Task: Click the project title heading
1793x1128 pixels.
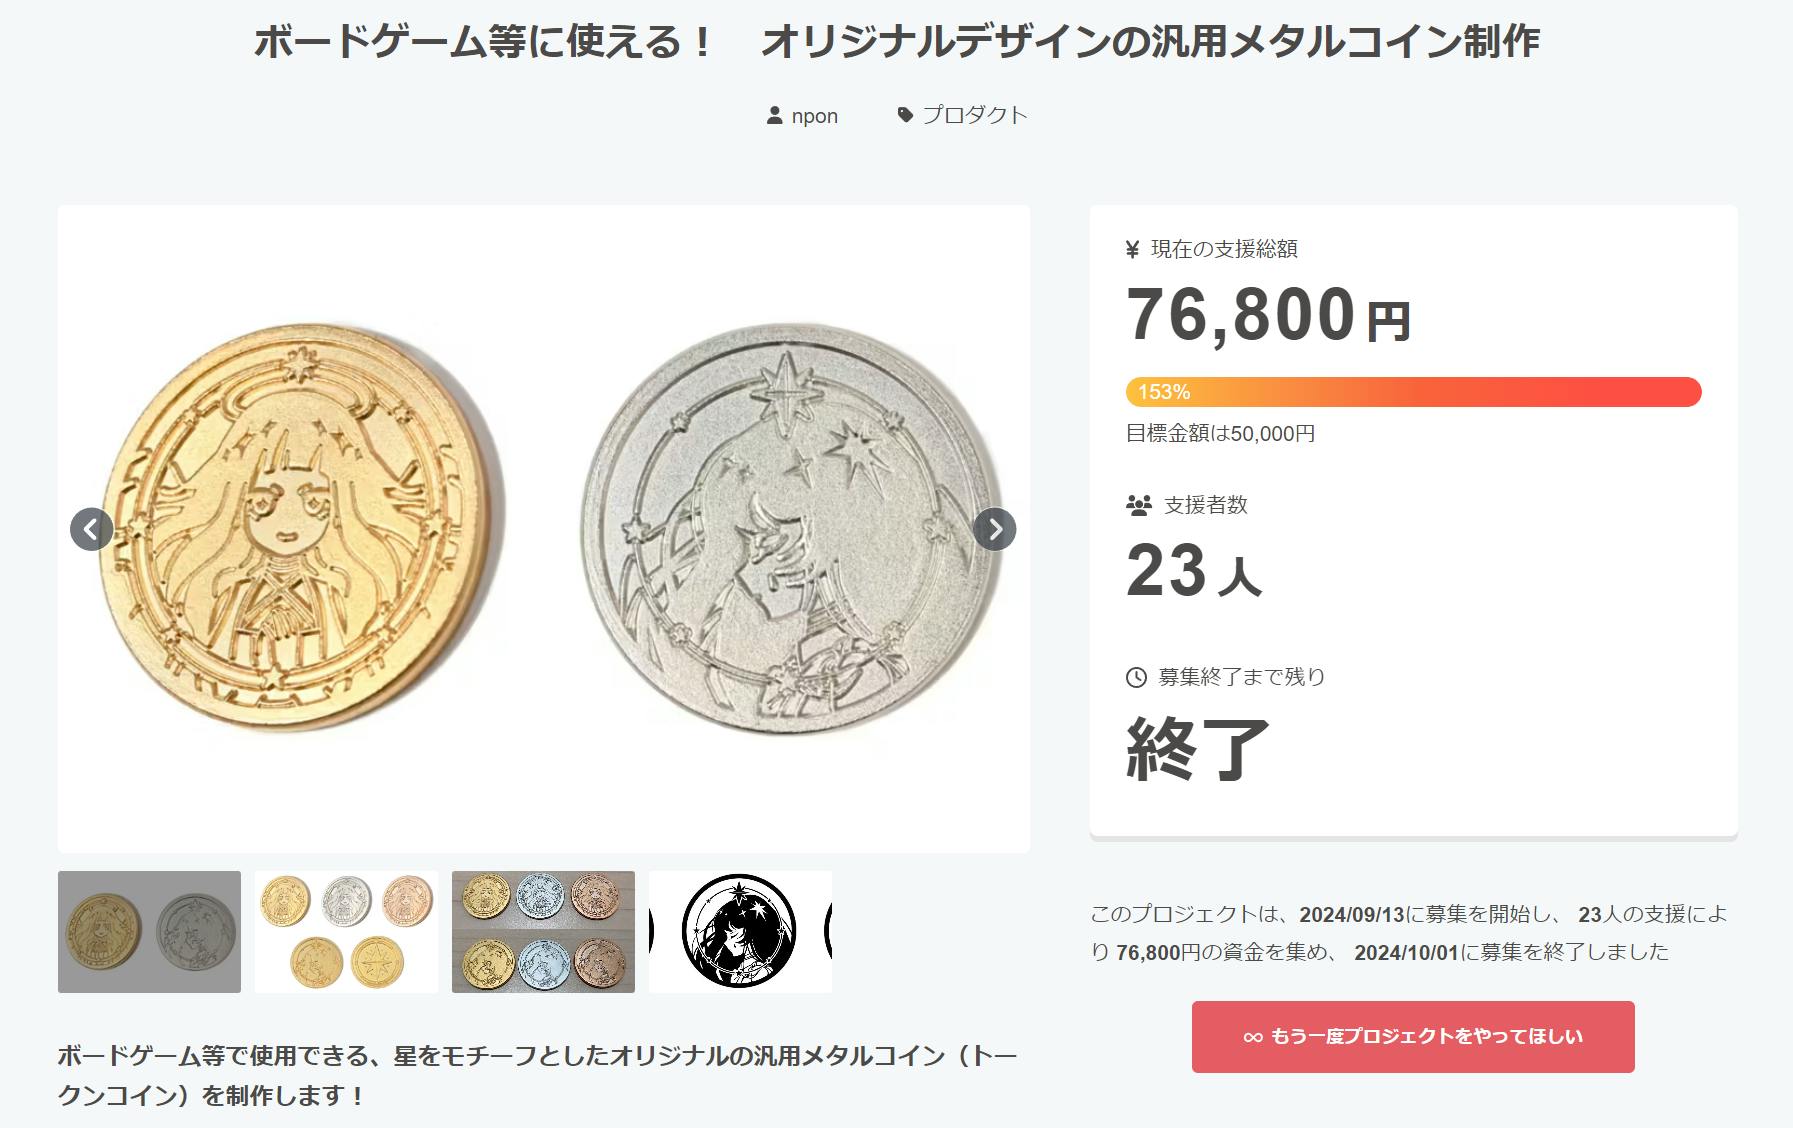Action: 896,42
